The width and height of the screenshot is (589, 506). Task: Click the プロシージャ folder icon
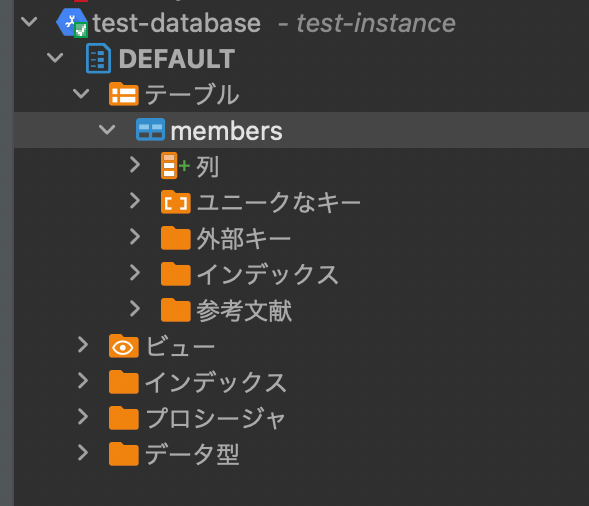point(124,418)
